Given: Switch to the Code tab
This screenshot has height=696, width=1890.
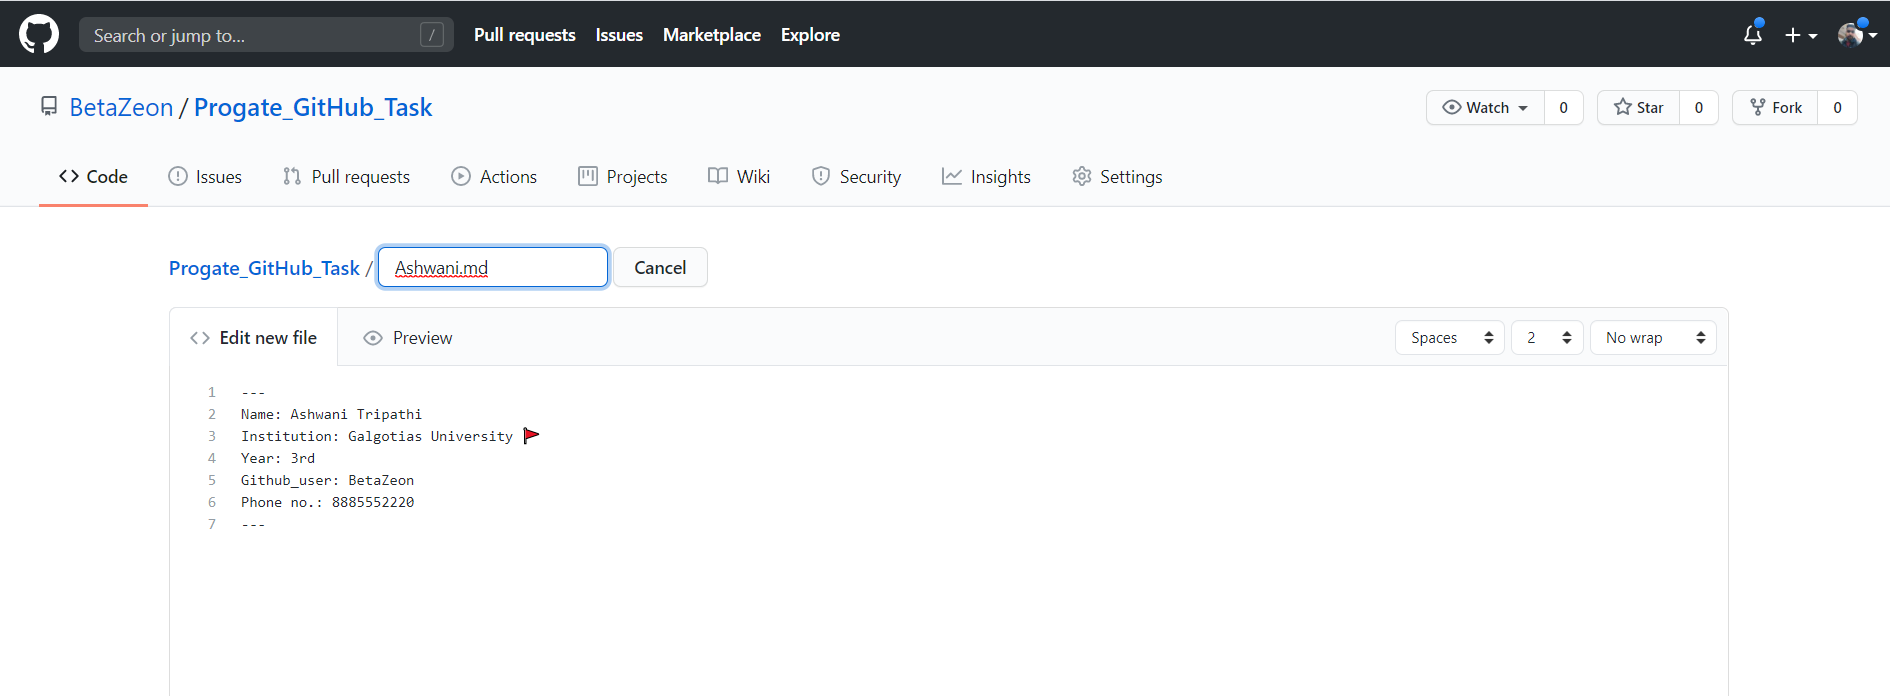Looking at the screenshot, I should [93, 176].
